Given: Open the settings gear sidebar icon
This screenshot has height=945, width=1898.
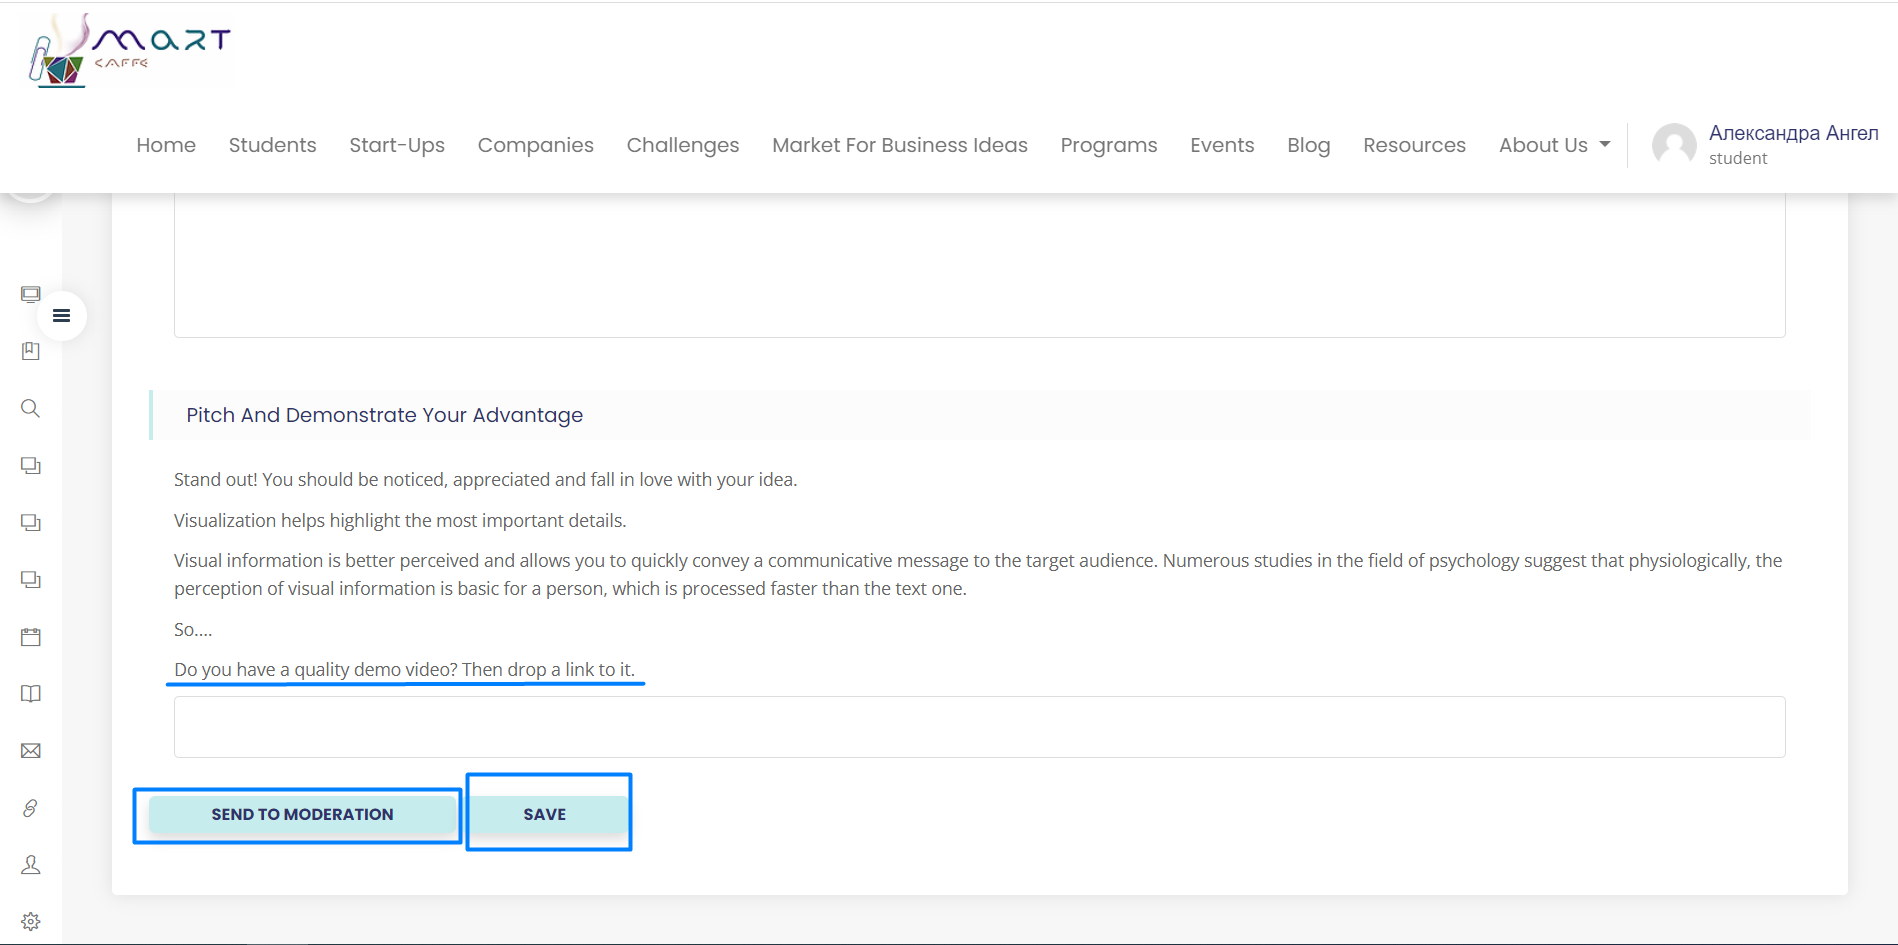Looking at the screenshot, I should click(x=31, y=921).
